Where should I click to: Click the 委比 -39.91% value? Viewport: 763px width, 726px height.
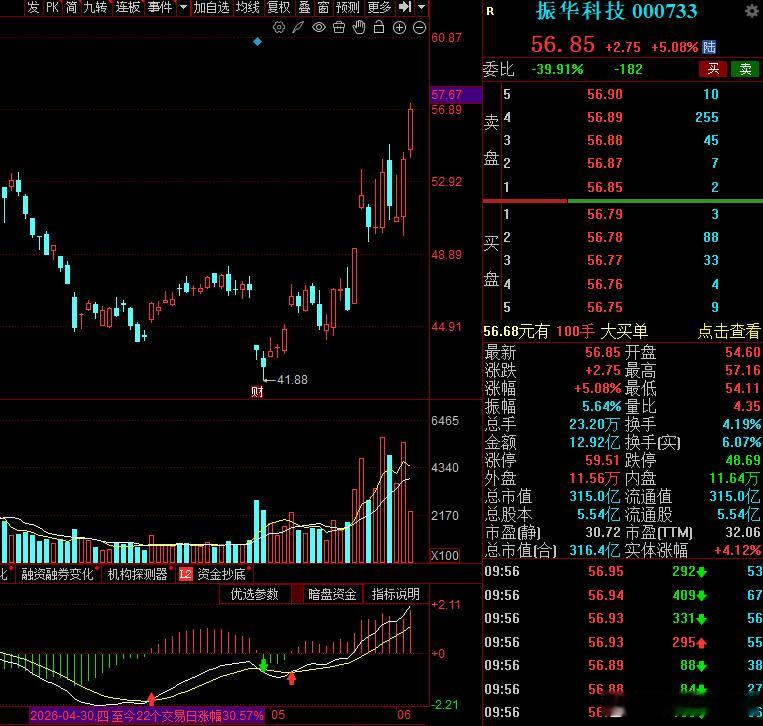[x=557, y=69]
